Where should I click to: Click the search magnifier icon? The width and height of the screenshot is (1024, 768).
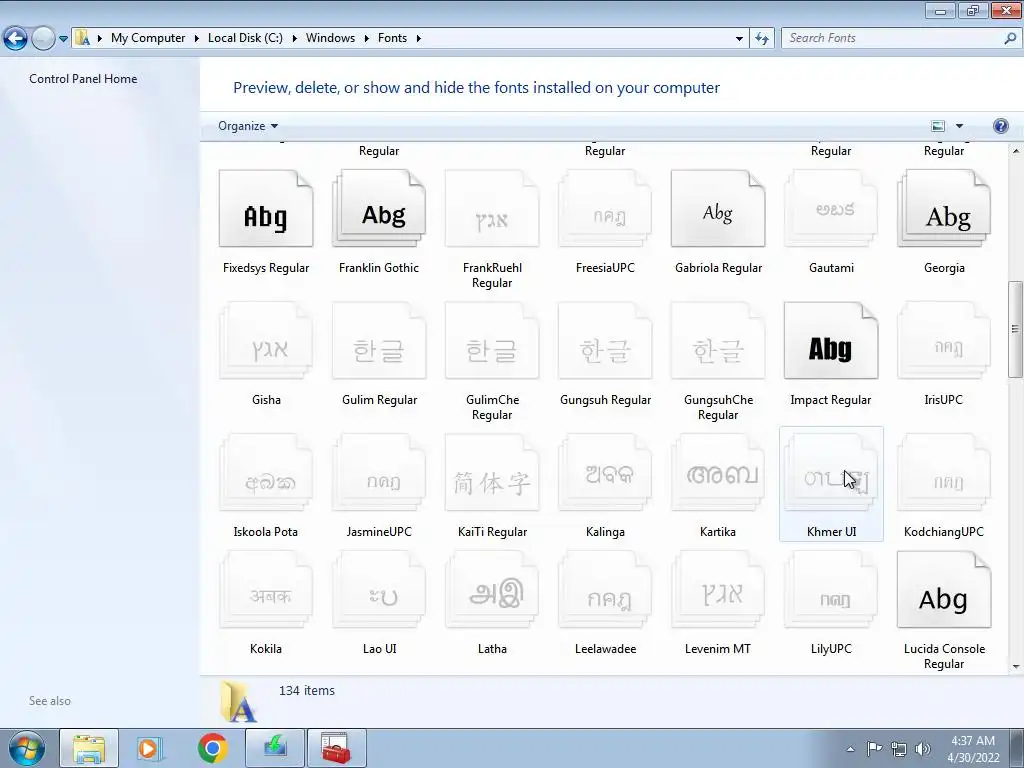(x=1010, y=39)
